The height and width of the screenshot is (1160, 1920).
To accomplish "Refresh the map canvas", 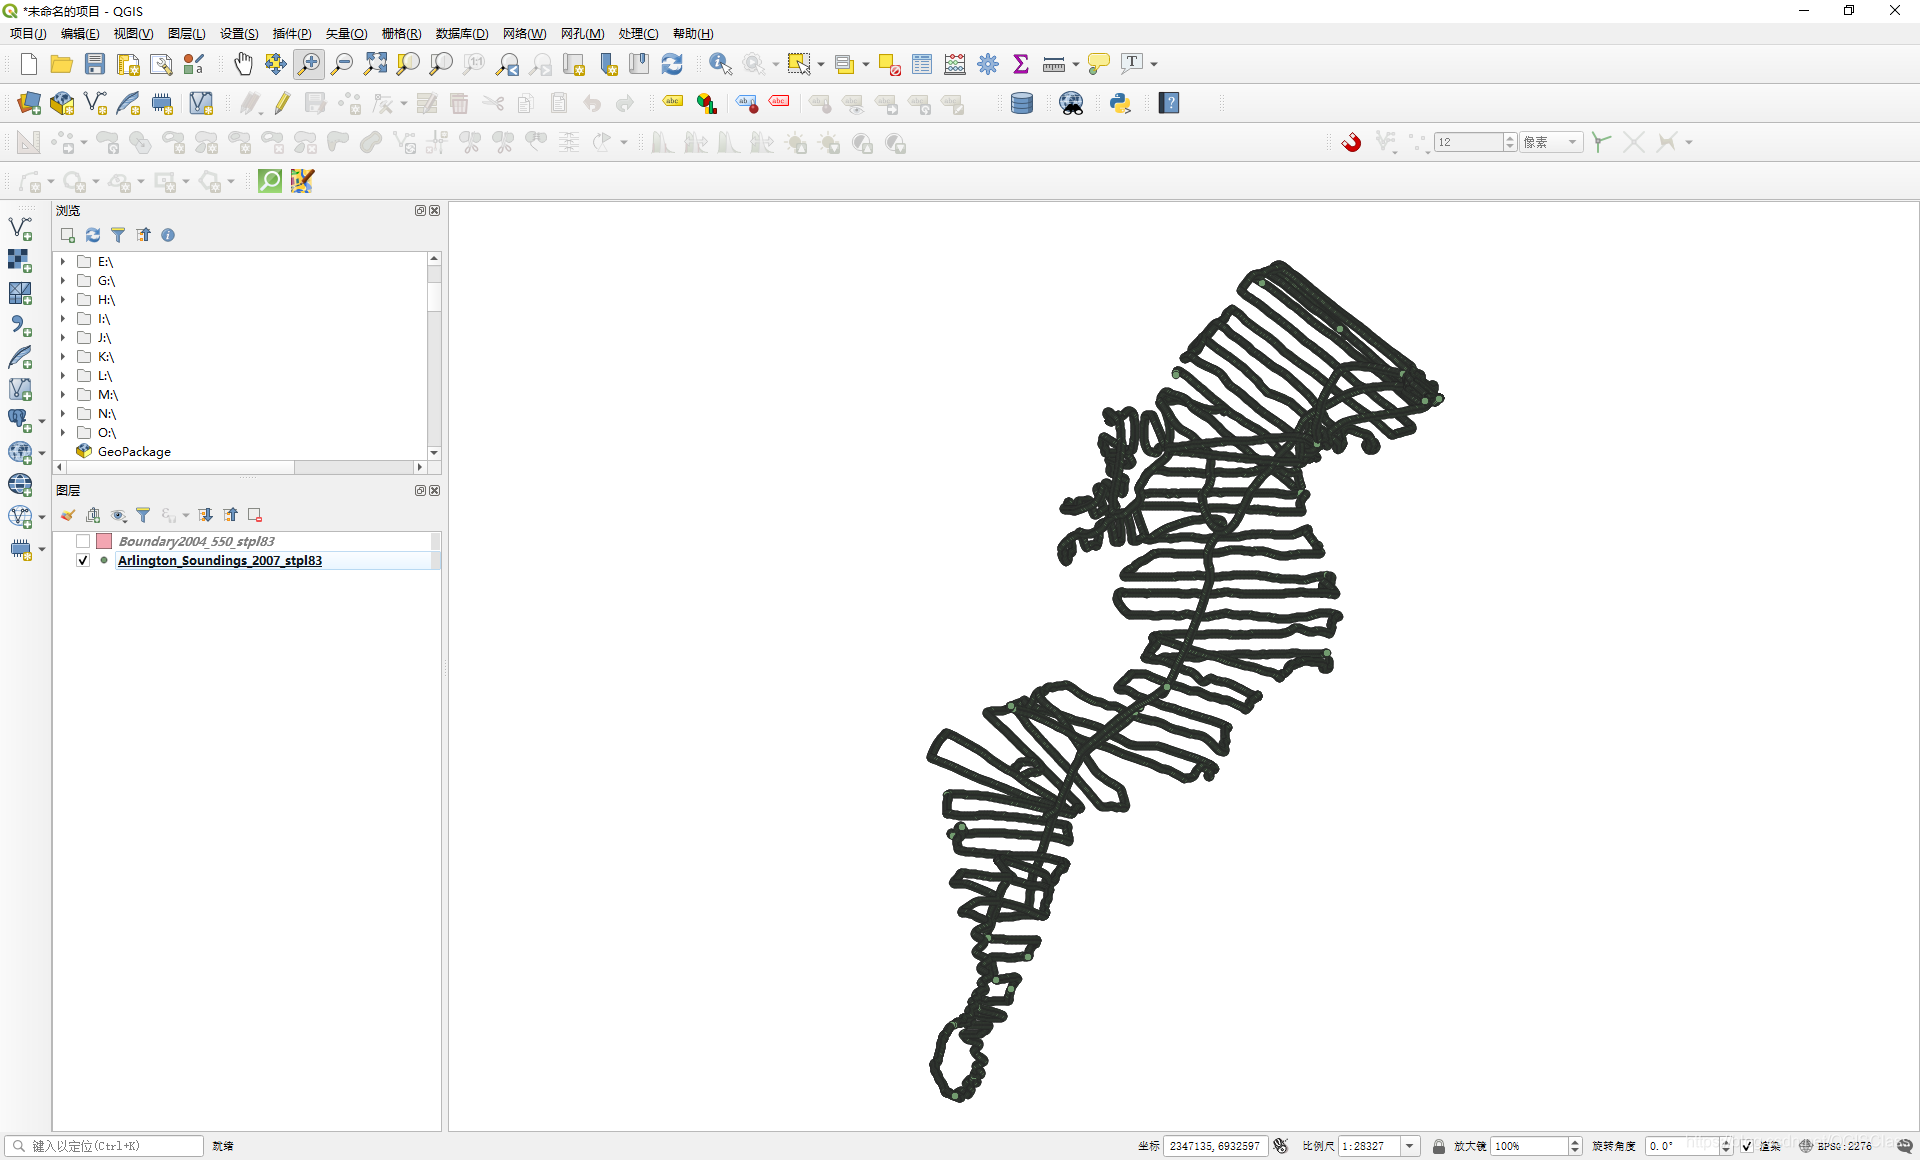I will (x=672, y=64).
